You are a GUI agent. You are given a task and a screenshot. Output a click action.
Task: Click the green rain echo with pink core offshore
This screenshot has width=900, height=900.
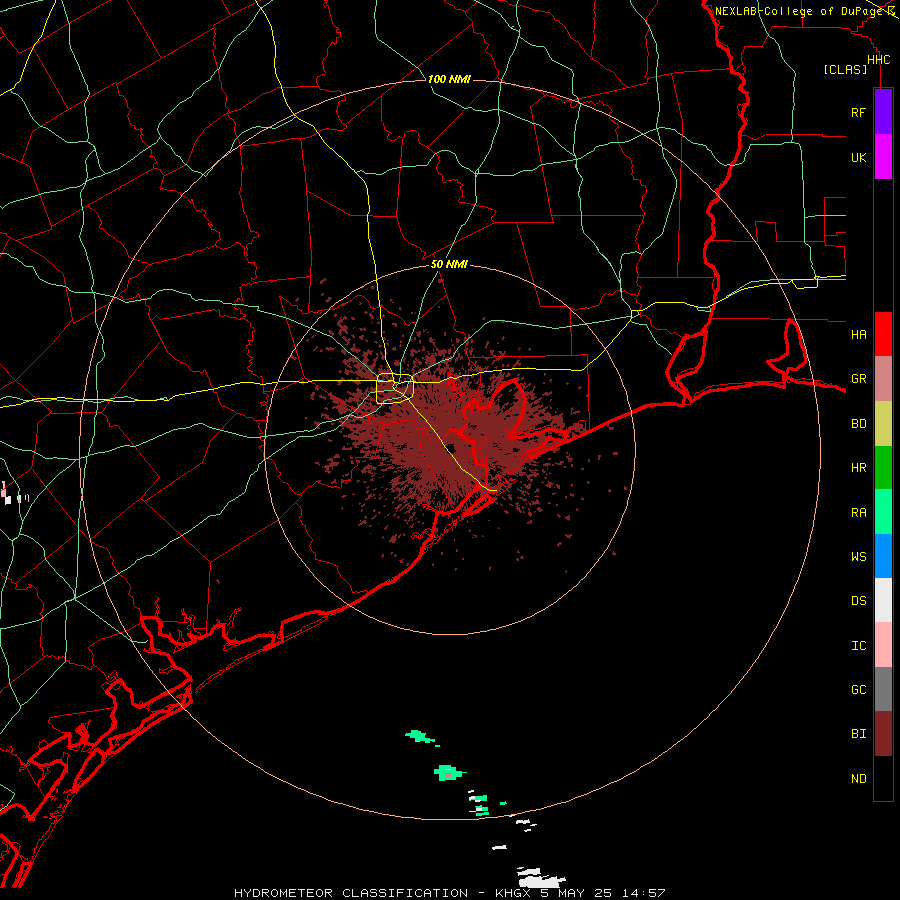point(449,773)
